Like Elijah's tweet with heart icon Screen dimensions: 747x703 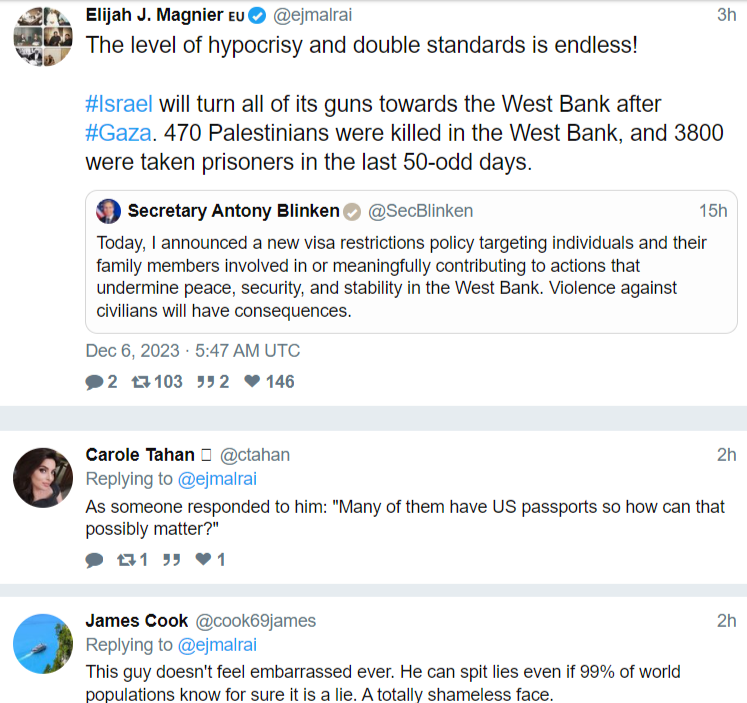(252, 381)
